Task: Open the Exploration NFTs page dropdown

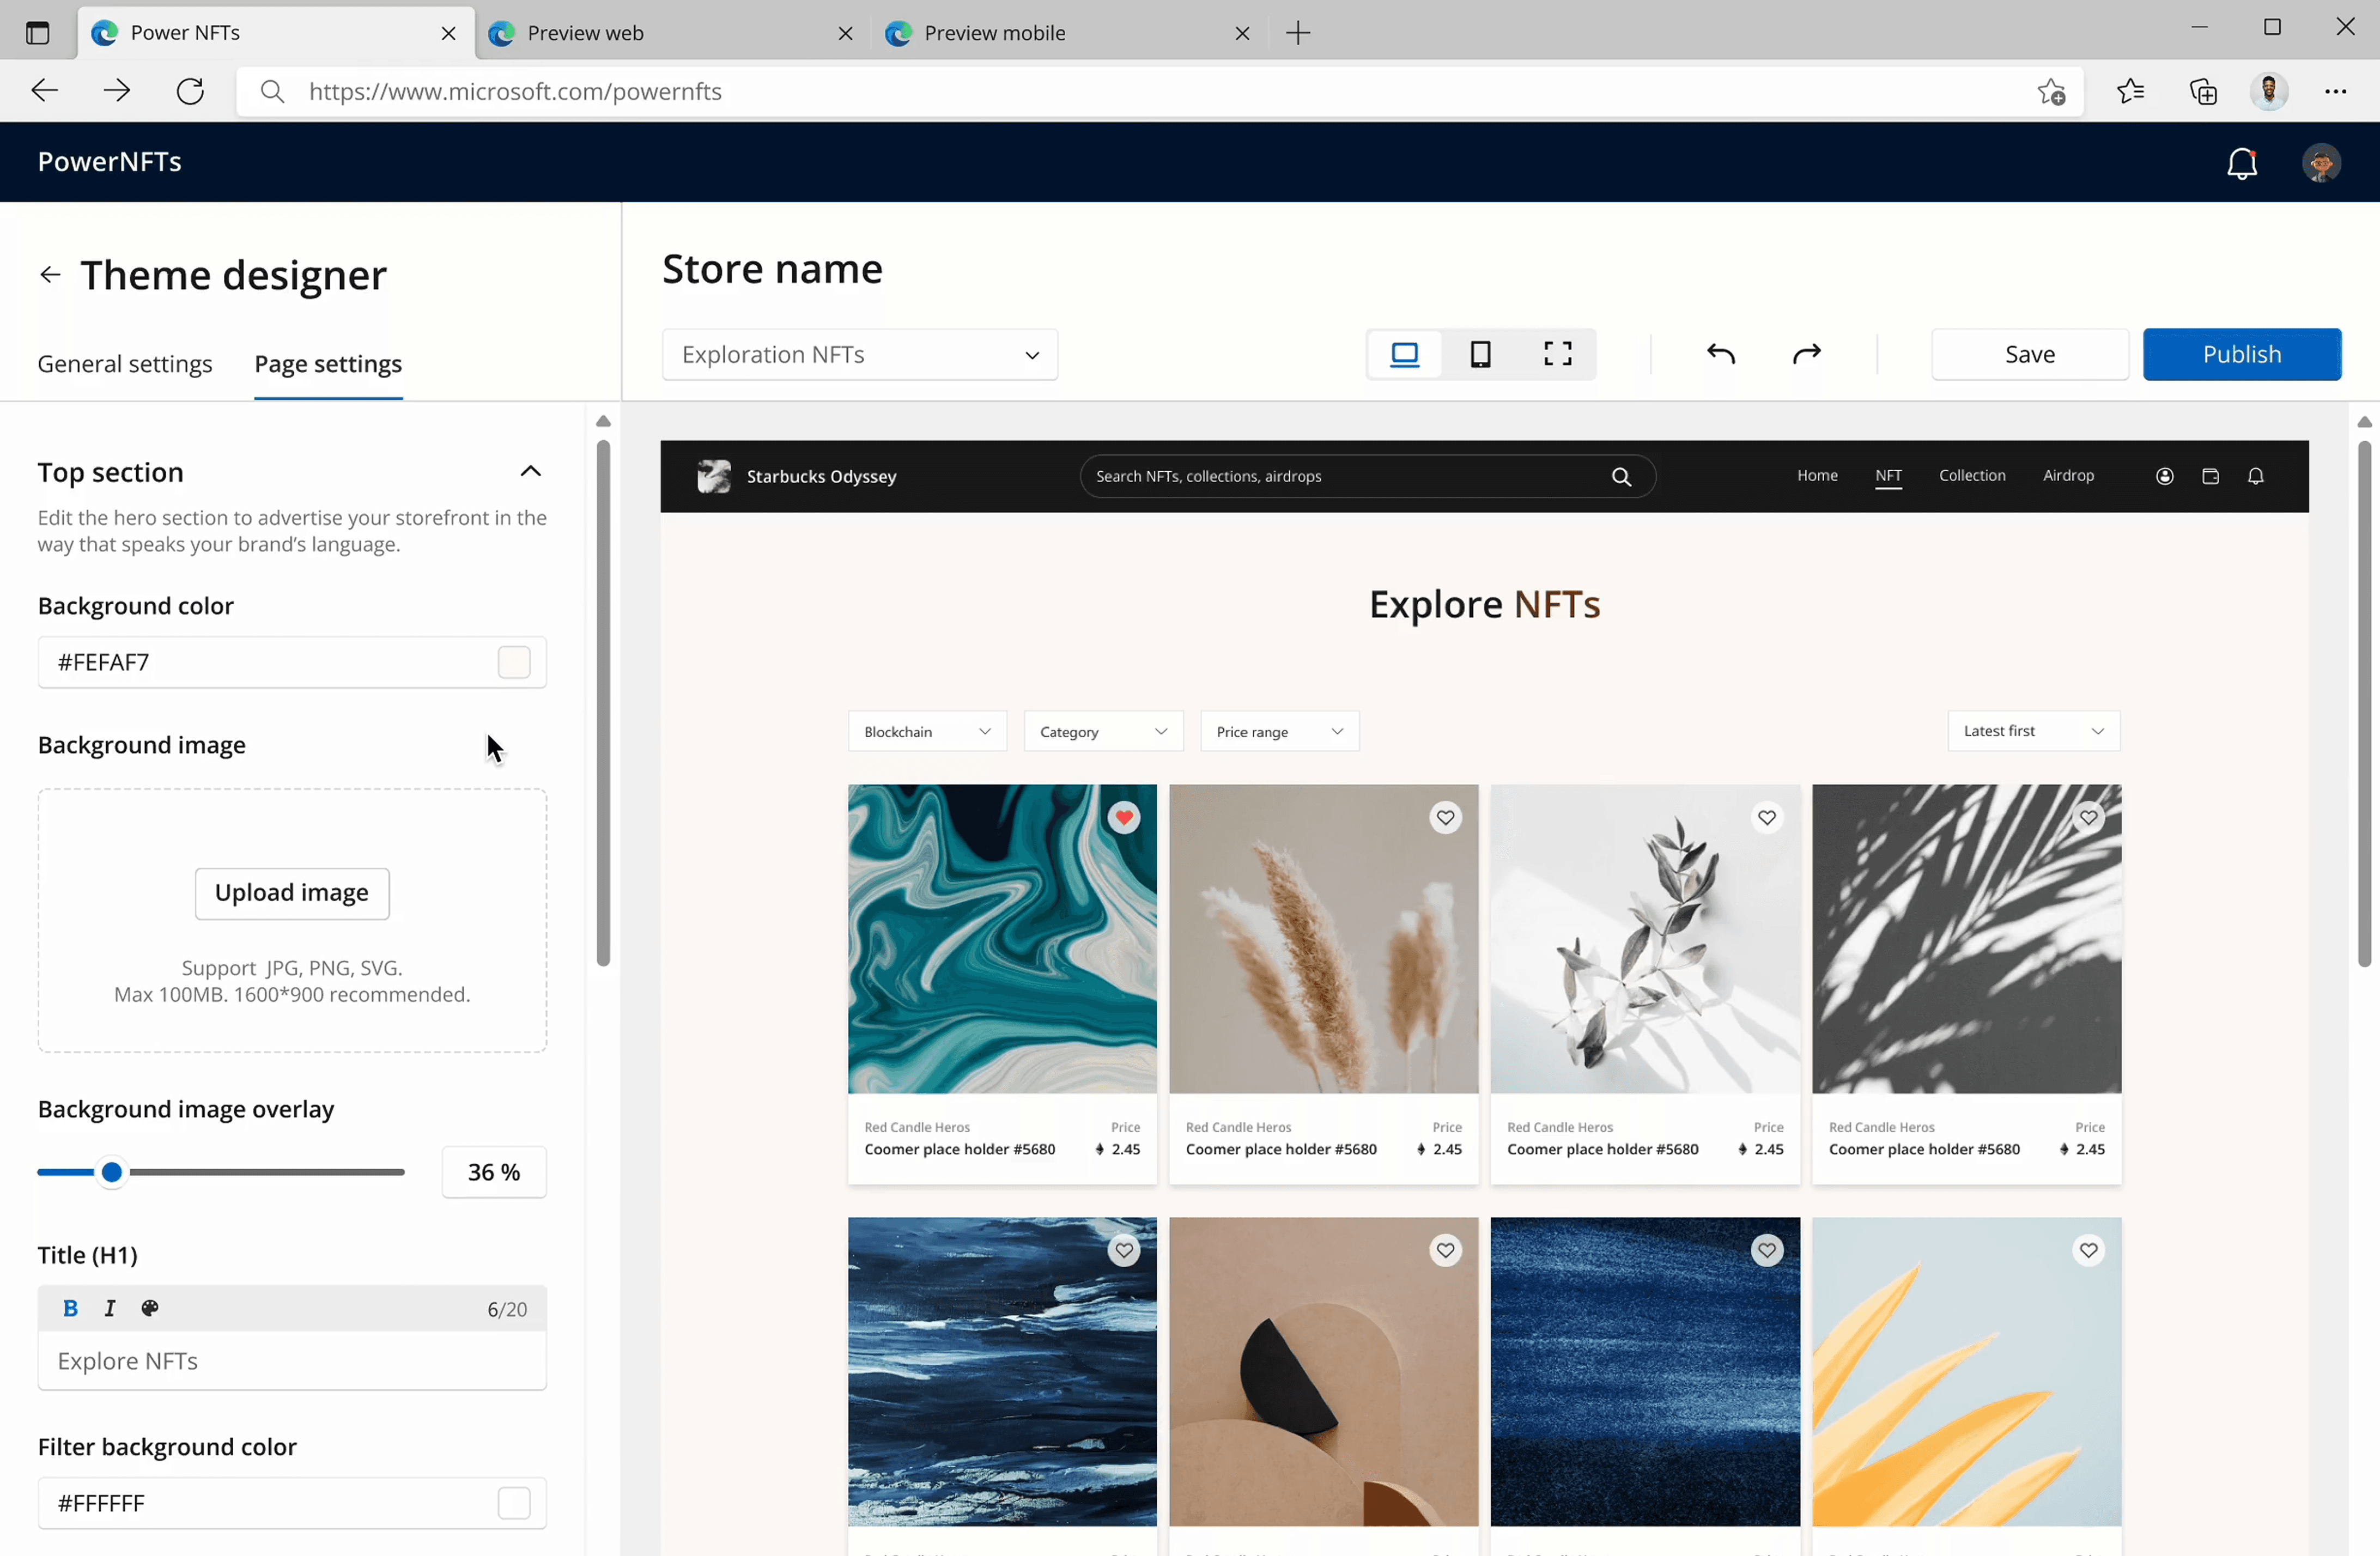Action: point(859,355)
